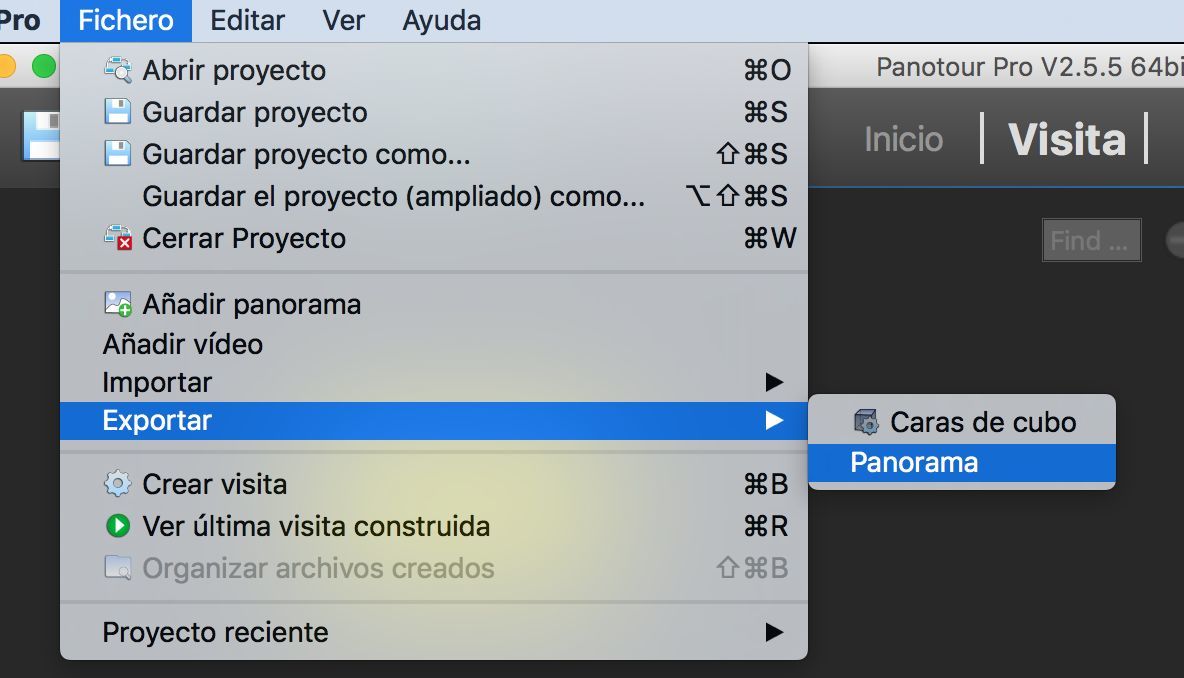This screenshot has width=1184, height=678.
Task: Click the green play icon for Ver última visita
Action: pyautogui.click(x=118, y=525)
